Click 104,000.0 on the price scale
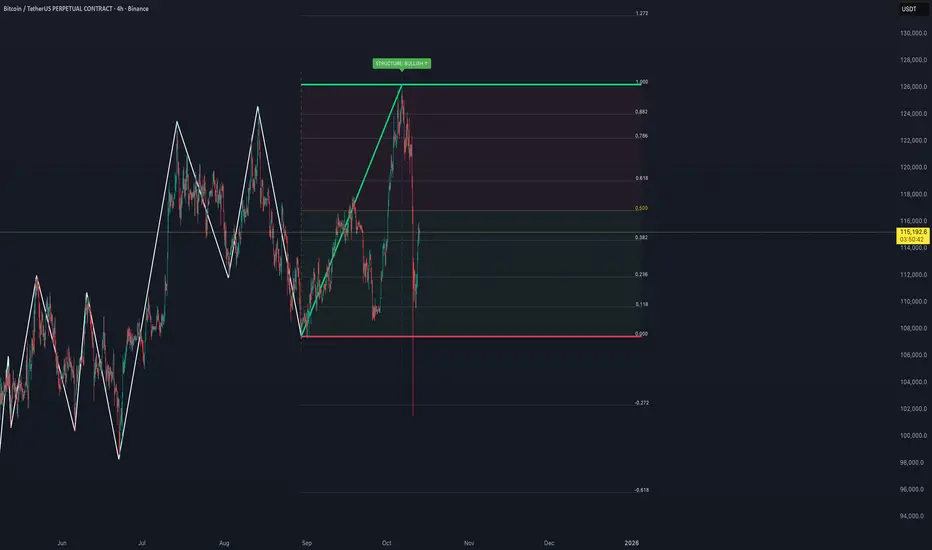Image resolution: width=932 pixels, height=550 pixels. (x=914, y=382)
